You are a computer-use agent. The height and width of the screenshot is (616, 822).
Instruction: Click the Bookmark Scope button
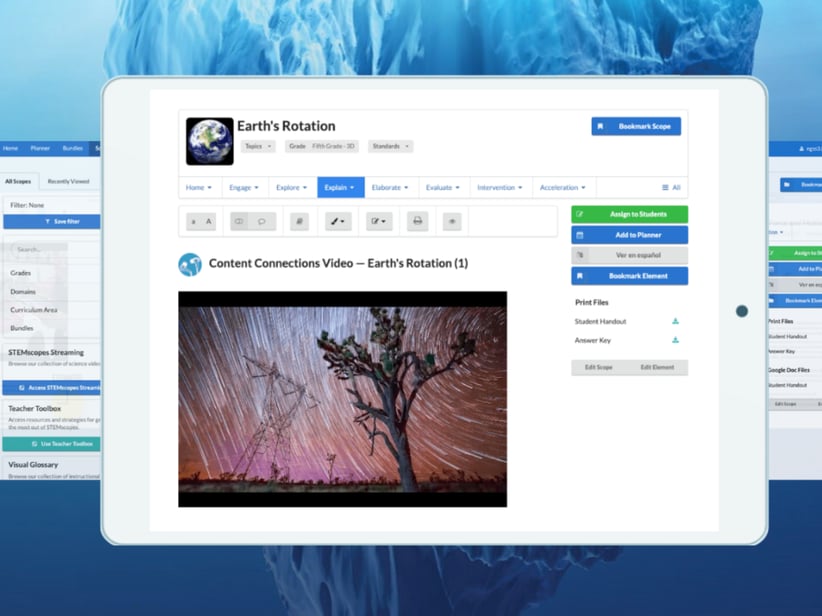click(636, 126)
